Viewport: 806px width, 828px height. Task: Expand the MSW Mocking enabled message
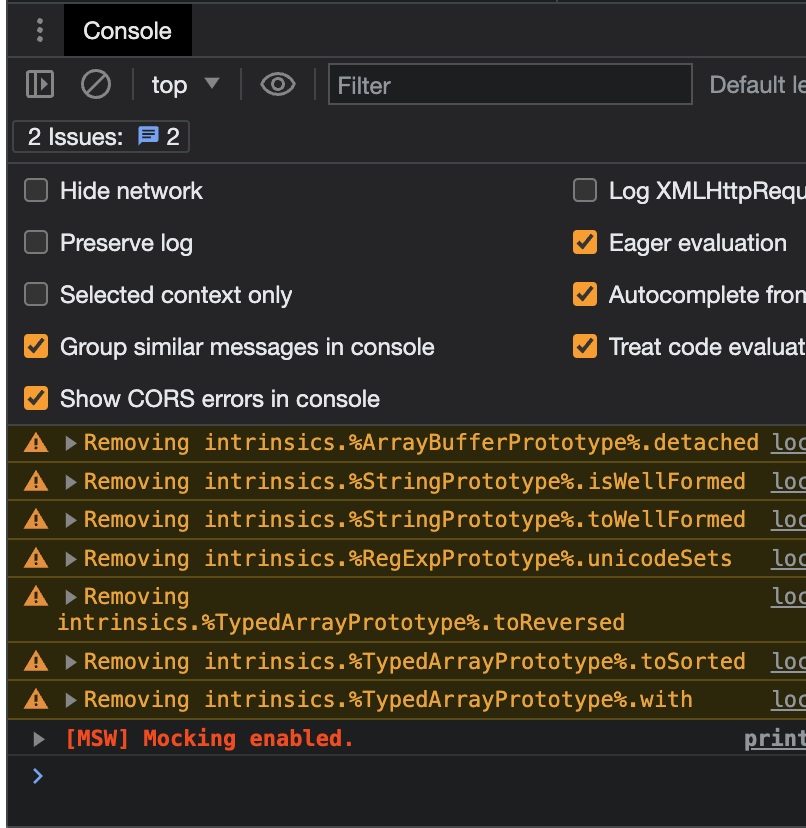[x=39, y=740]
